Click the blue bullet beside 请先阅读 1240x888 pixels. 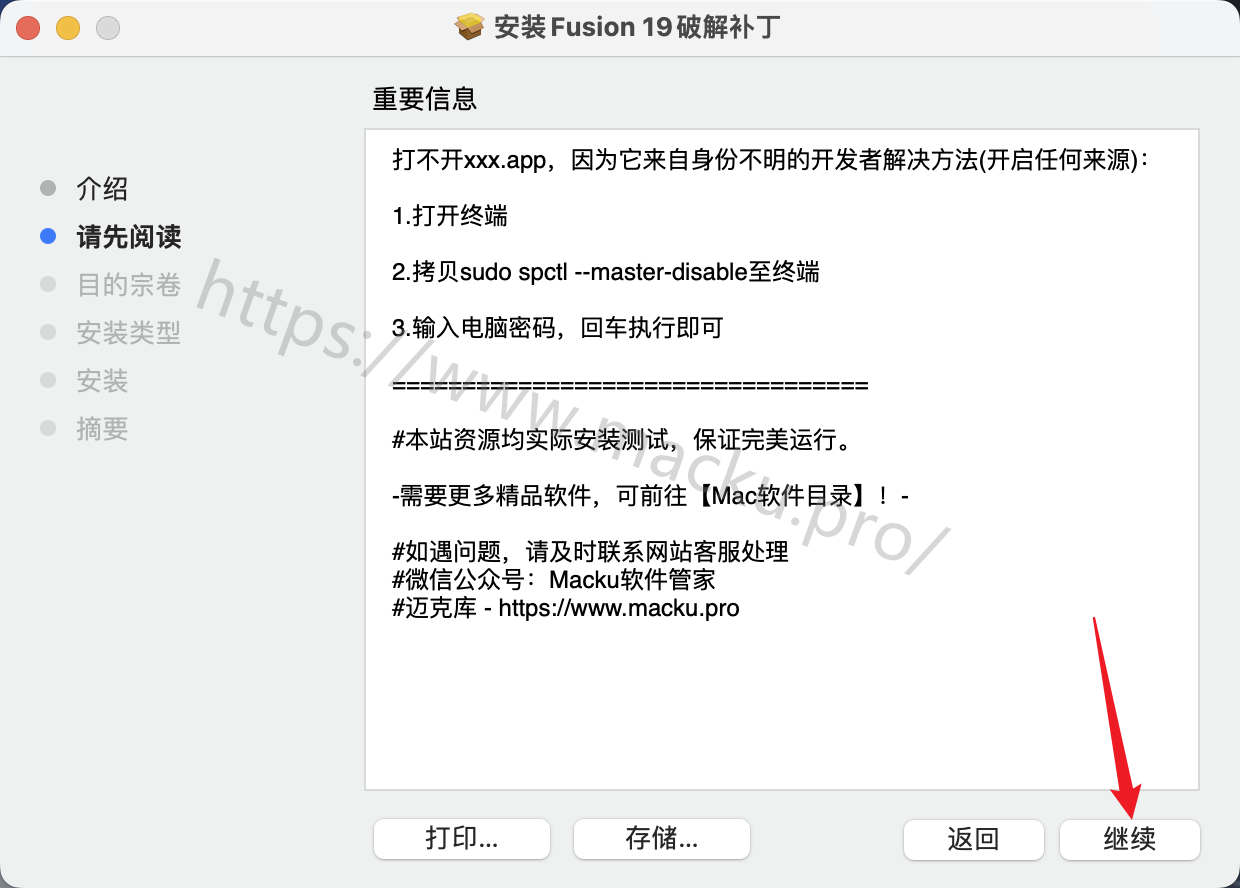[48, 237]
